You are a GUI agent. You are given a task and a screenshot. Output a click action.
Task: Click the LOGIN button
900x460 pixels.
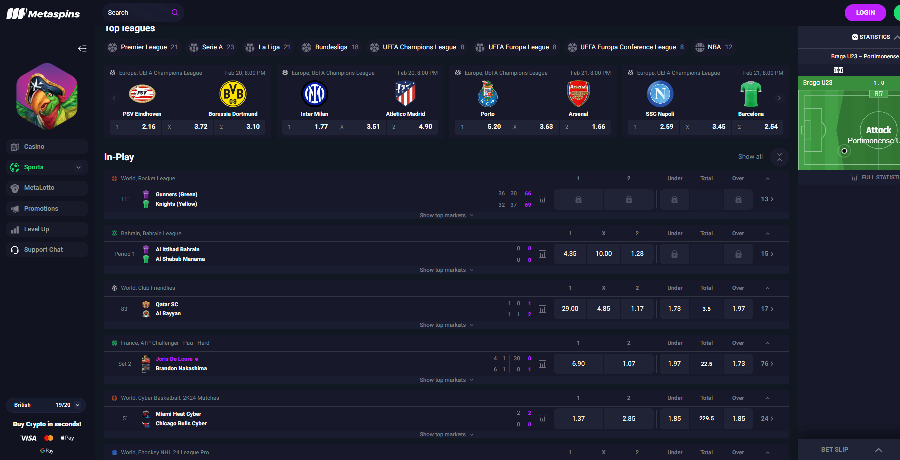(865, 13)
